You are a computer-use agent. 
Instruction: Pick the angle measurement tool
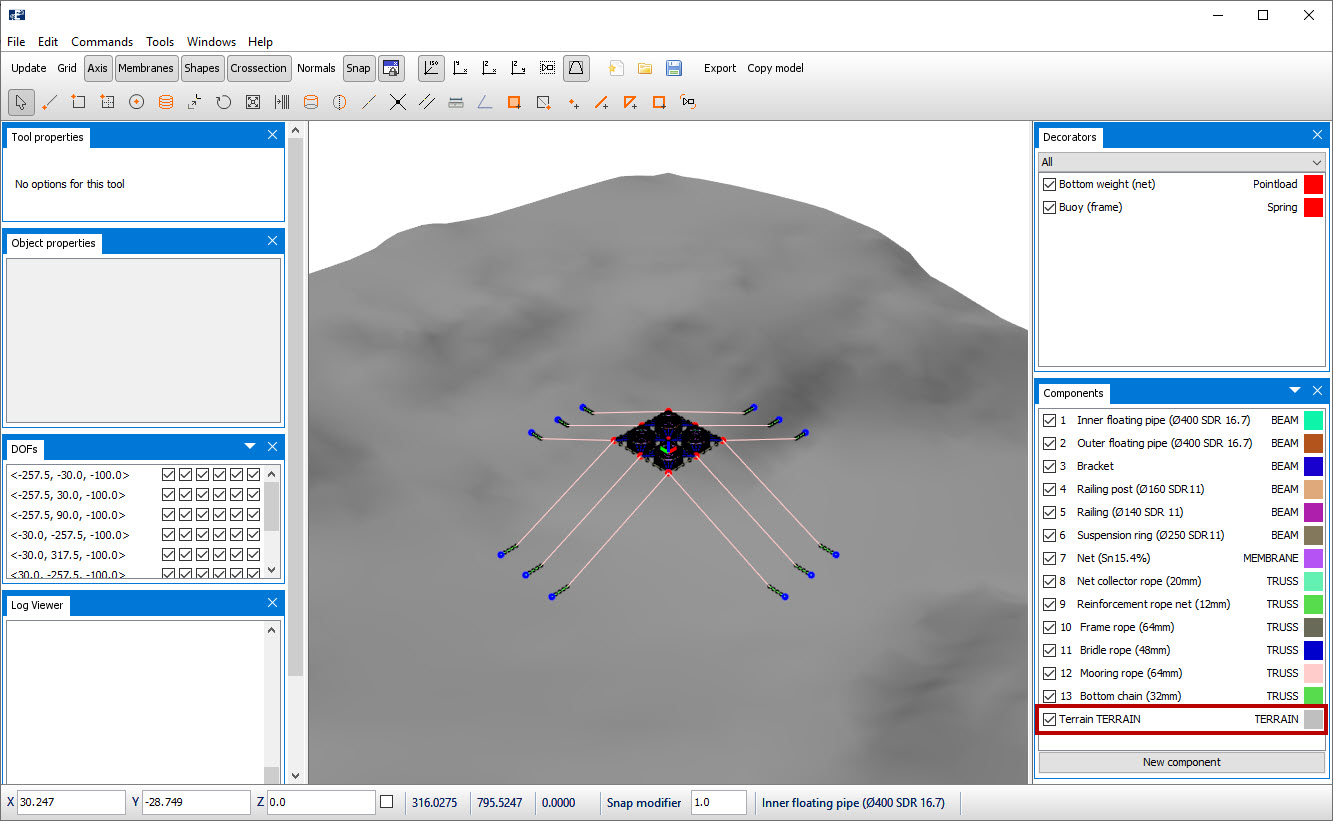coord(485,102)
